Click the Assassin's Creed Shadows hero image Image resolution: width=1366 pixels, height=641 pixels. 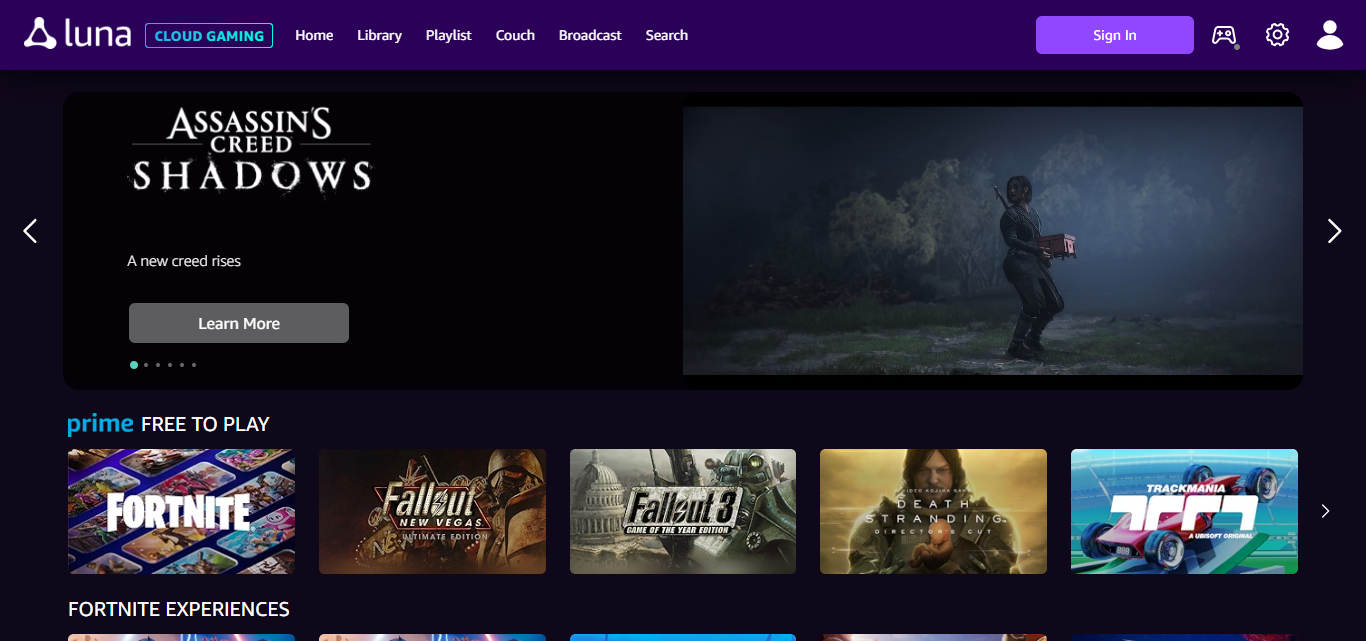point(993,241)
